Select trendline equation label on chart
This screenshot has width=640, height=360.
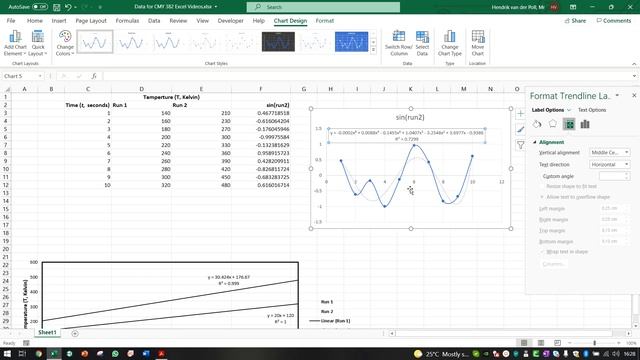[x=407, y=136]
